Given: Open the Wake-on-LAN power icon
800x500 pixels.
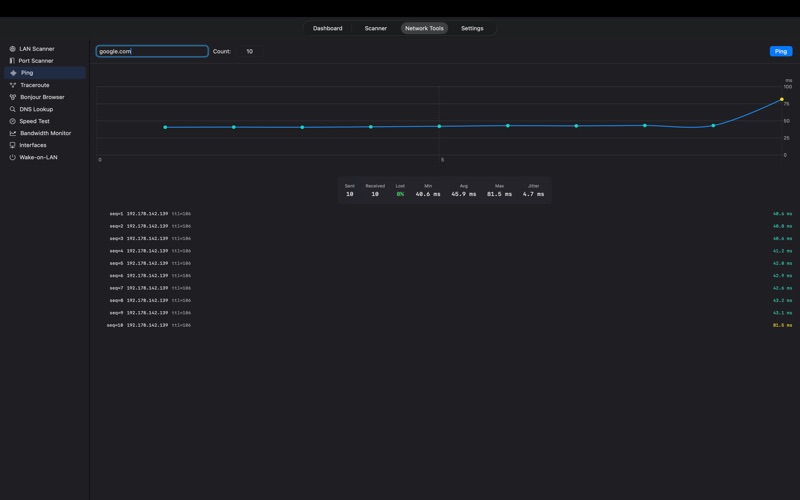Looking at the screenshot, I should click(13, 158).
